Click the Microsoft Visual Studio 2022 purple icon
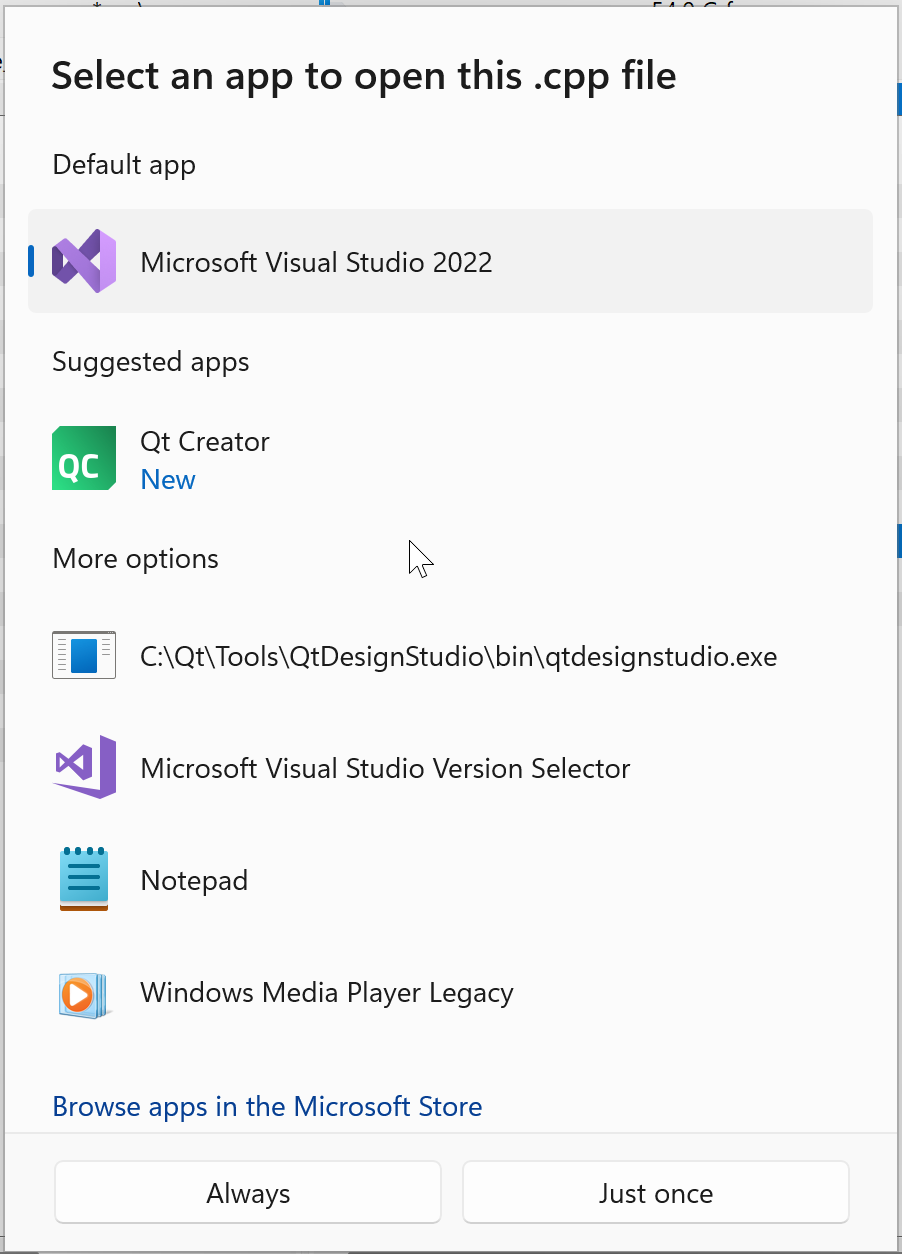The image size is (902, 1254). point(84,261)
